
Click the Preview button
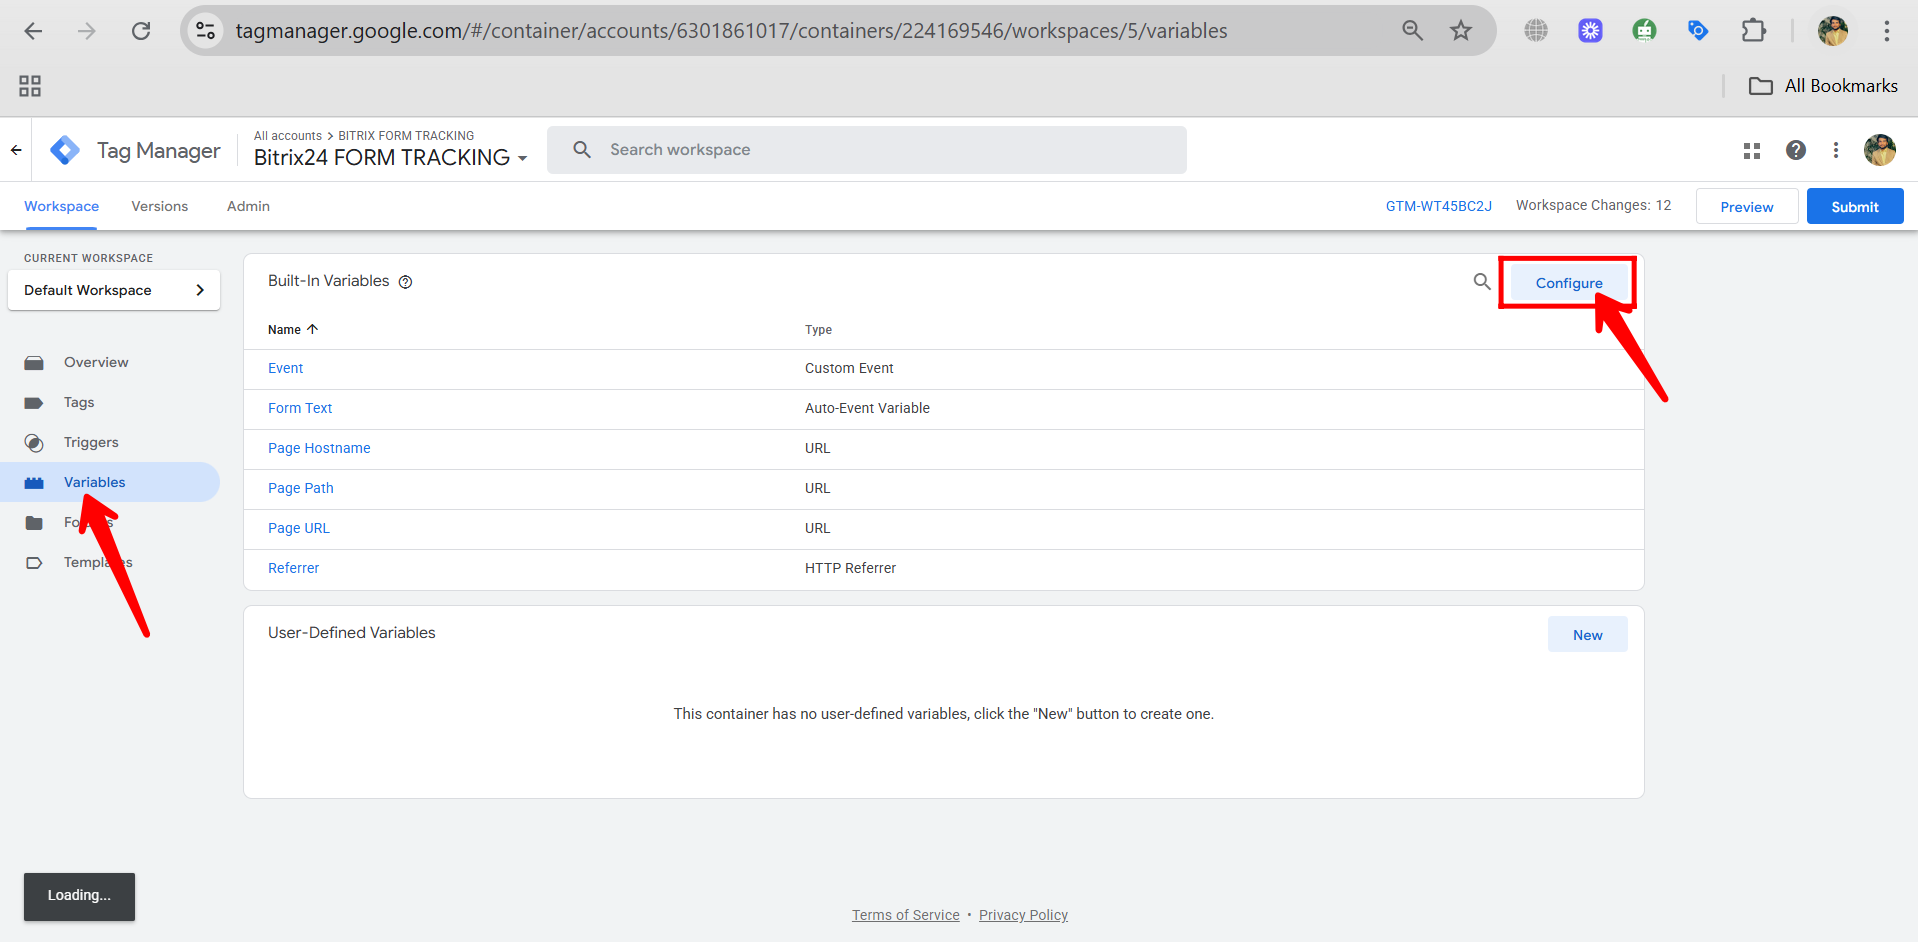coord(1746,206)
